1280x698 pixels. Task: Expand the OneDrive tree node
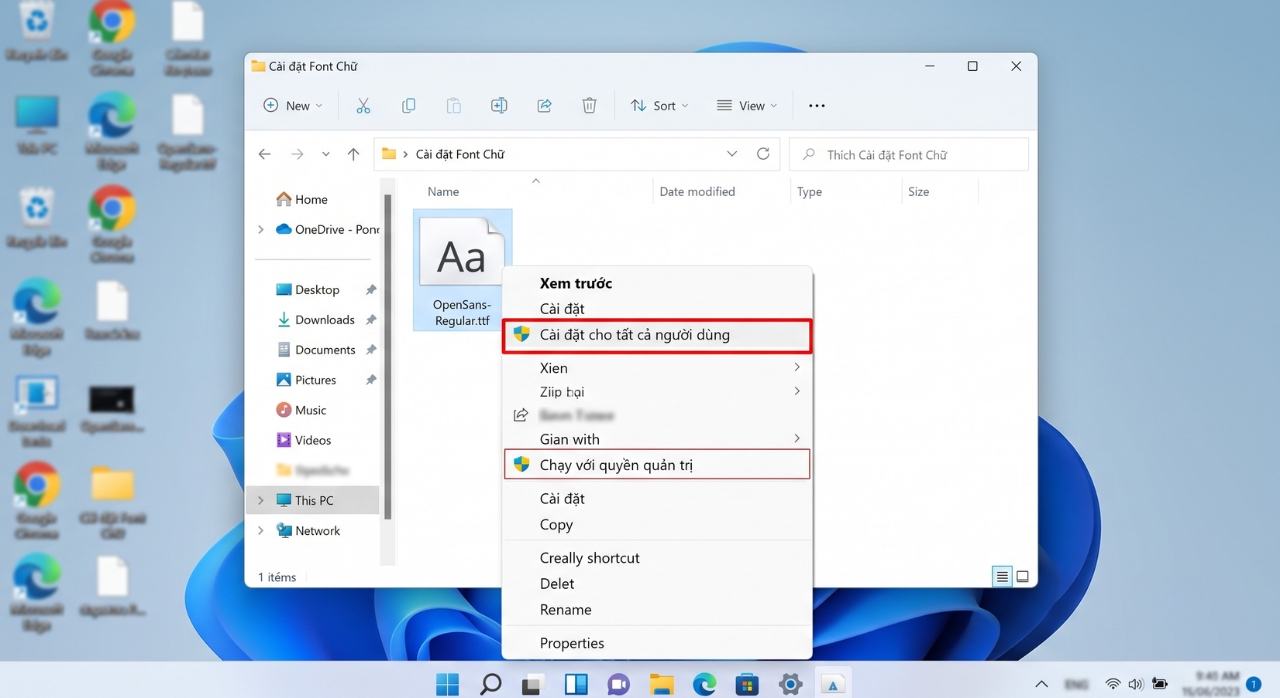click(261, 230)
